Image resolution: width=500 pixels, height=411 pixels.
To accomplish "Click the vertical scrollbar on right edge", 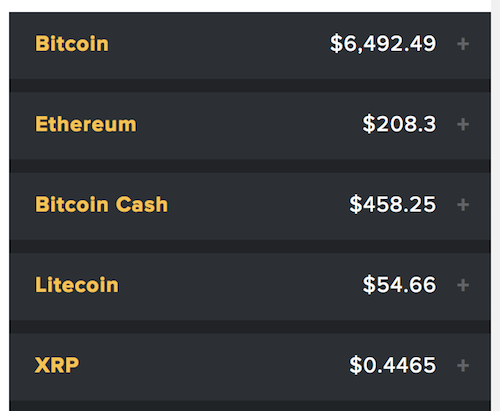I will (495, 205).
